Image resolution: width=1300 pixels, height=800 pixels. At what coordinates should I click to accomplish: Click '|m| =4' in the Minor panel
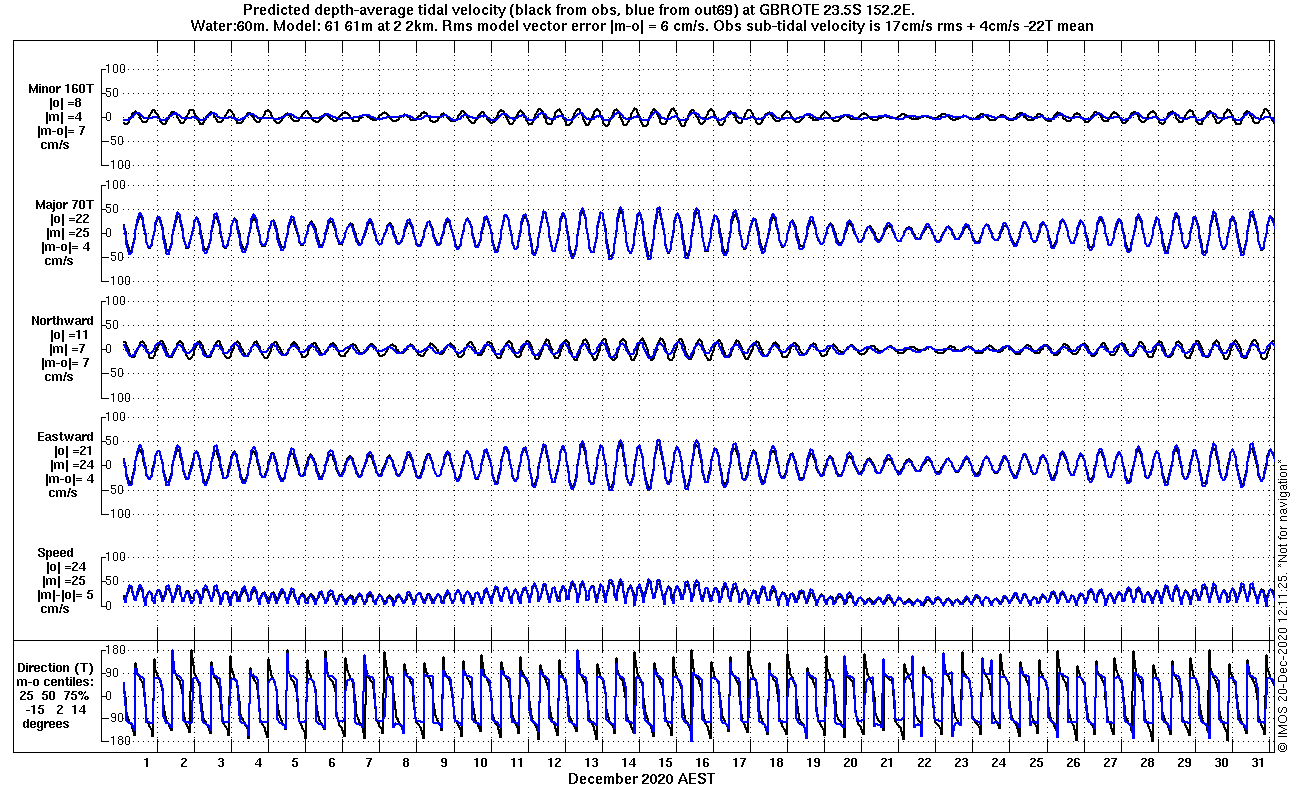(x=65, y=117)
